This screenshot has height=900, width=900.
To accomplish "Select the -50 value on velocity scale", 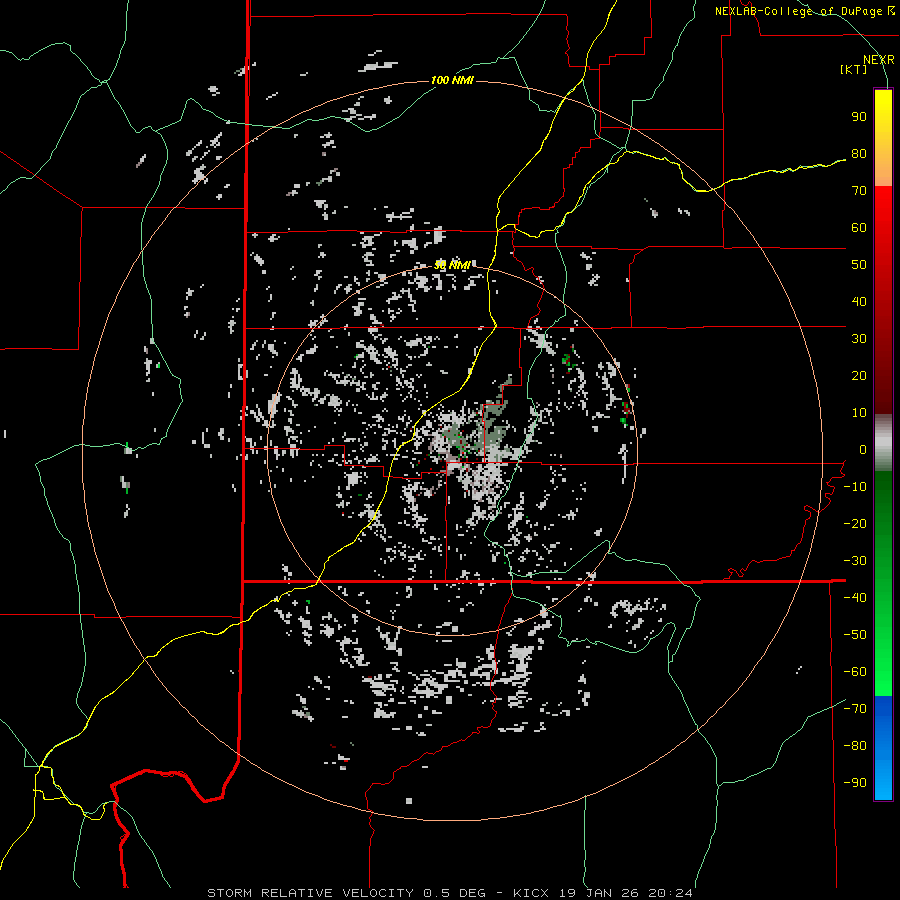I will pos(855,635).
